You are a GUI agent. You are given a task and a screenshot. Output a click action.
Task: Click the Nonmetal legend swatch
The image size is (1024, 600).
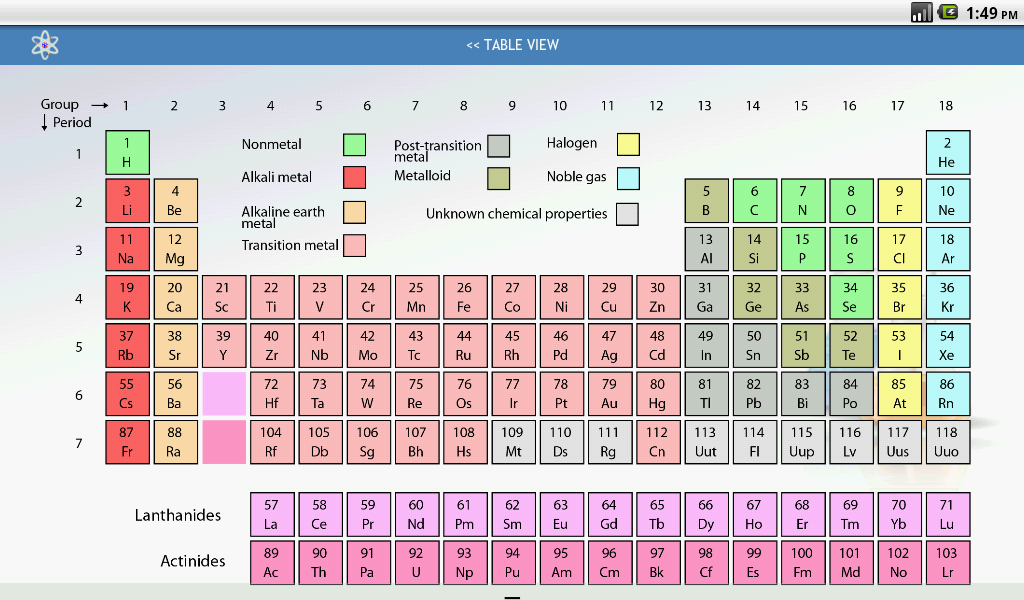[x=354, y=145]
